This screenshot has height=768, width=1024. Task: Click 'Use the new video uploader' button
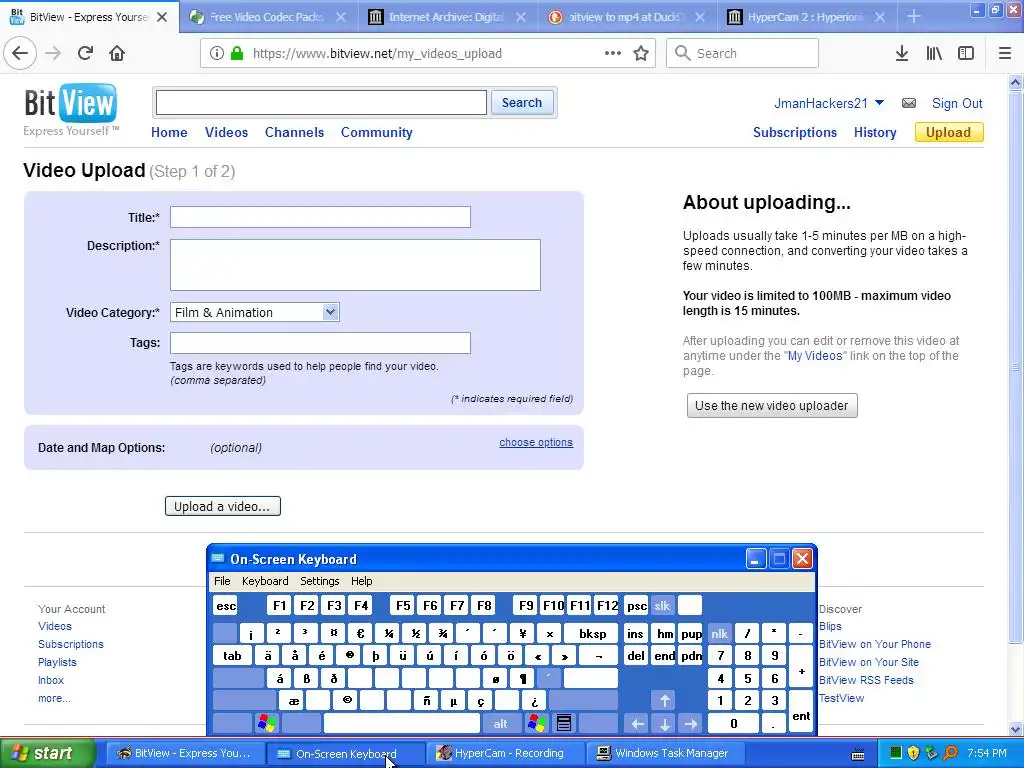771,406
